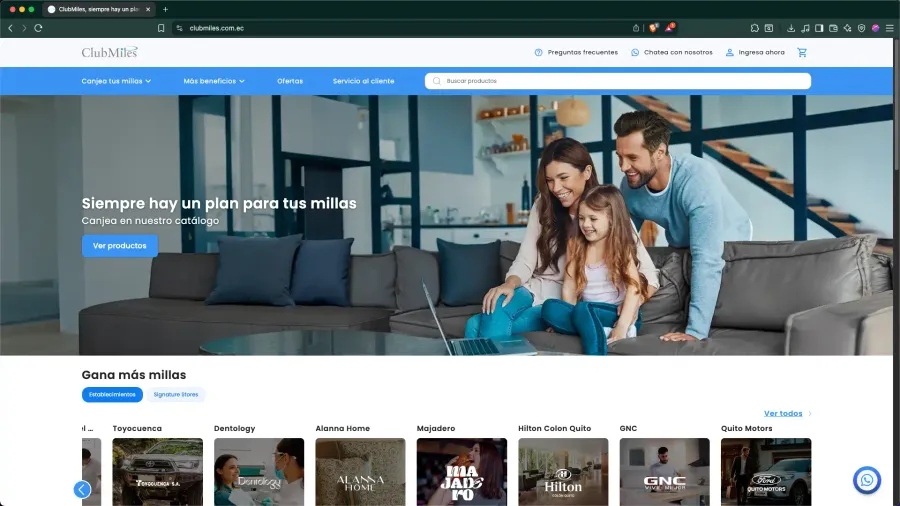Click the ClubMiles logo

pos(109,52)
